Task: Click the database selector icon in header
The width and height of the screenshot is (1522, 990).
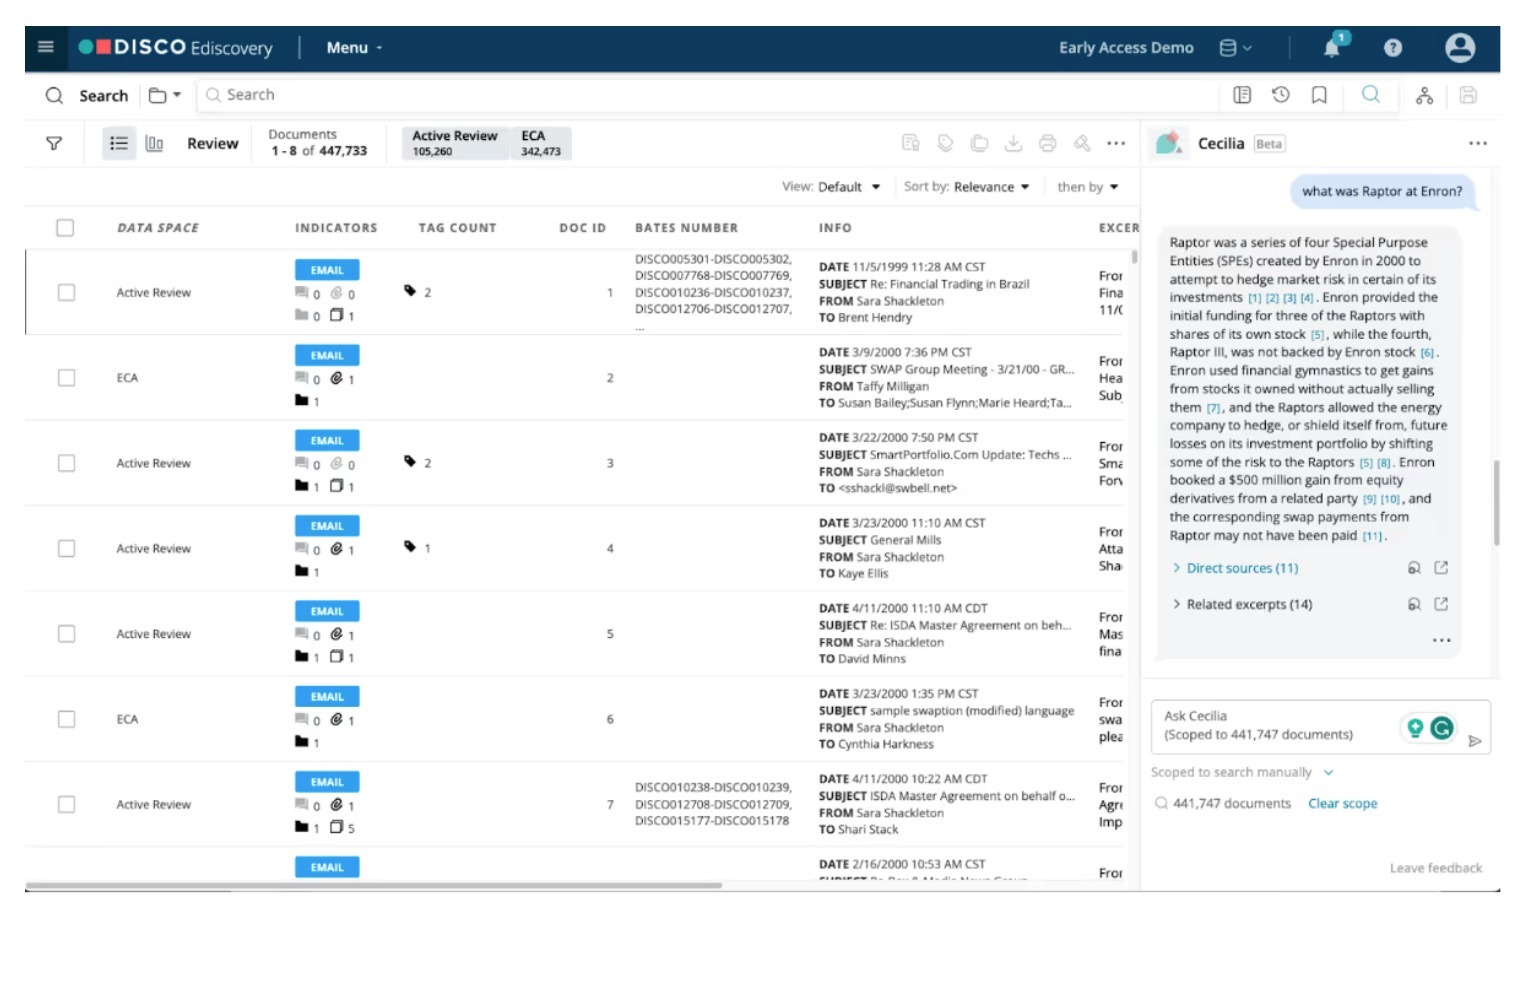Action: pyautogui.click(x=1235, y=48)
